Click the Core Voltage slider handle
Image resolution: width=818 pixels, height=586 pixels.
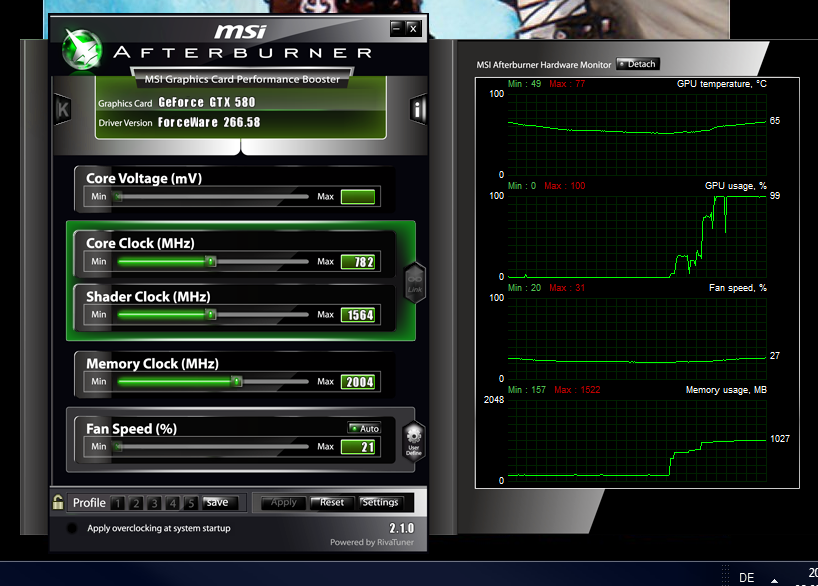(119, 197)
